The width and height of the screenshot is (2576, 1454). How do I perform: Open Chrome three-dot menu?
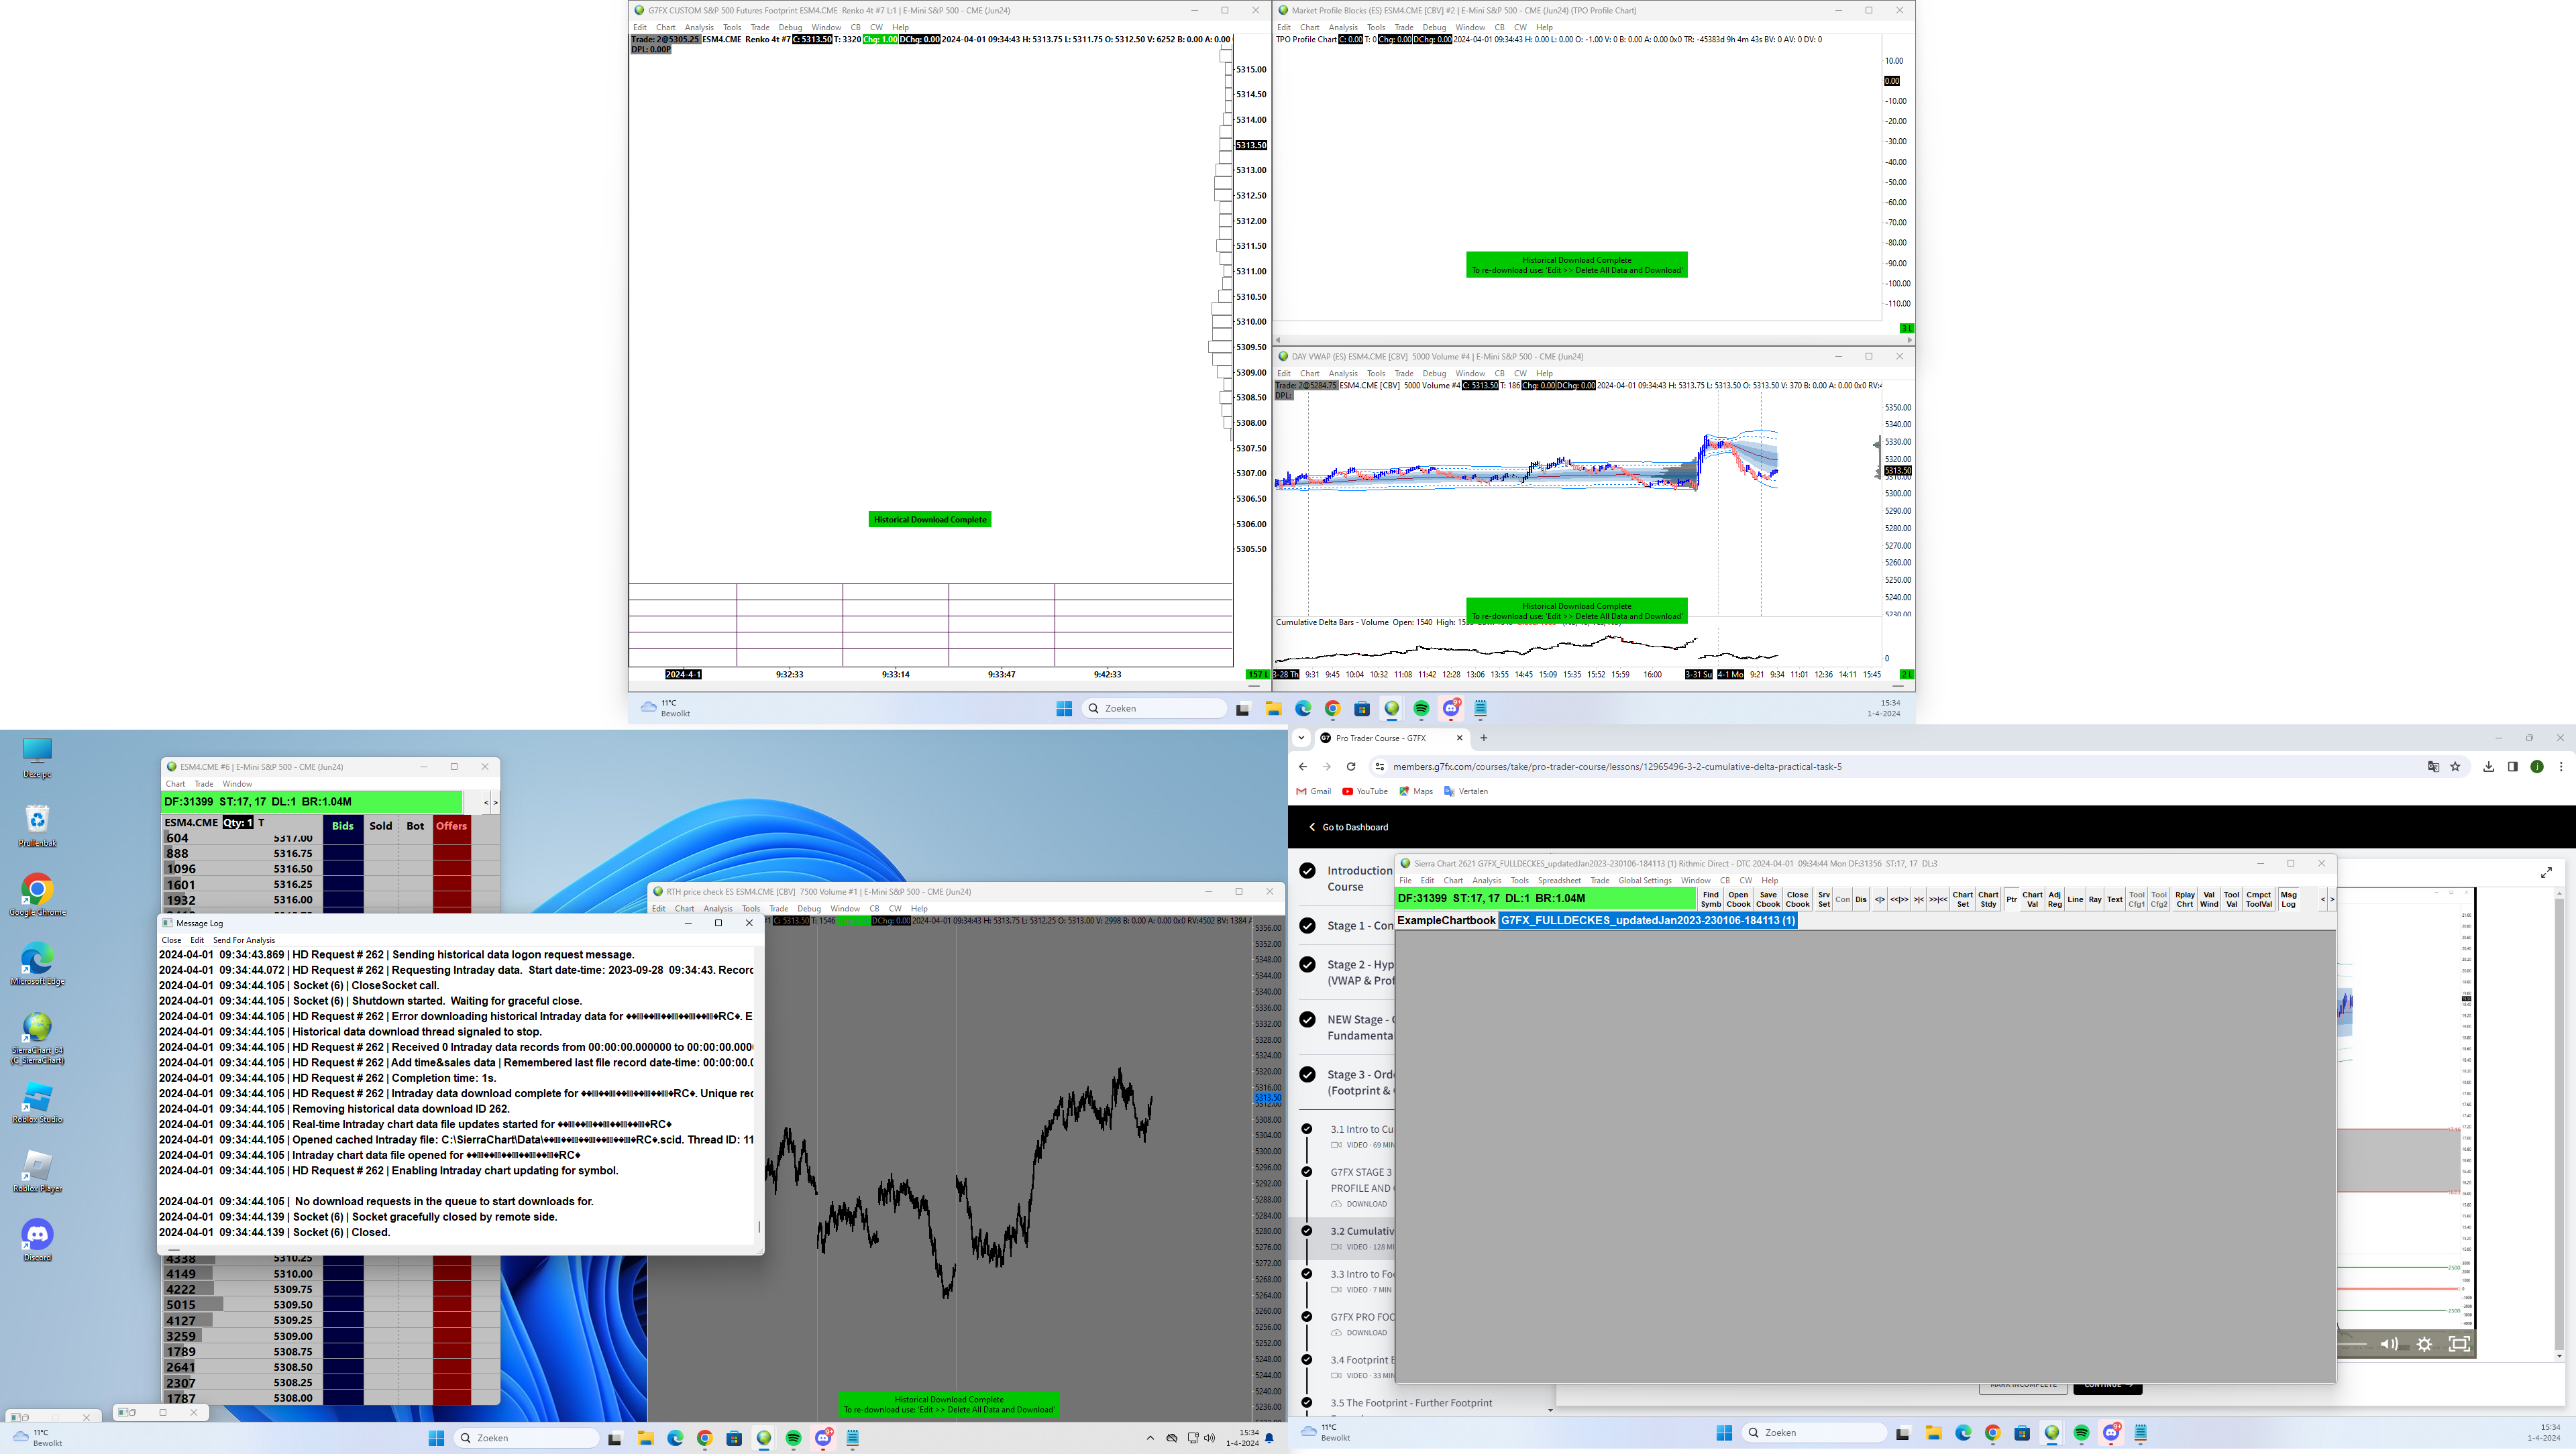(2561, 767)
